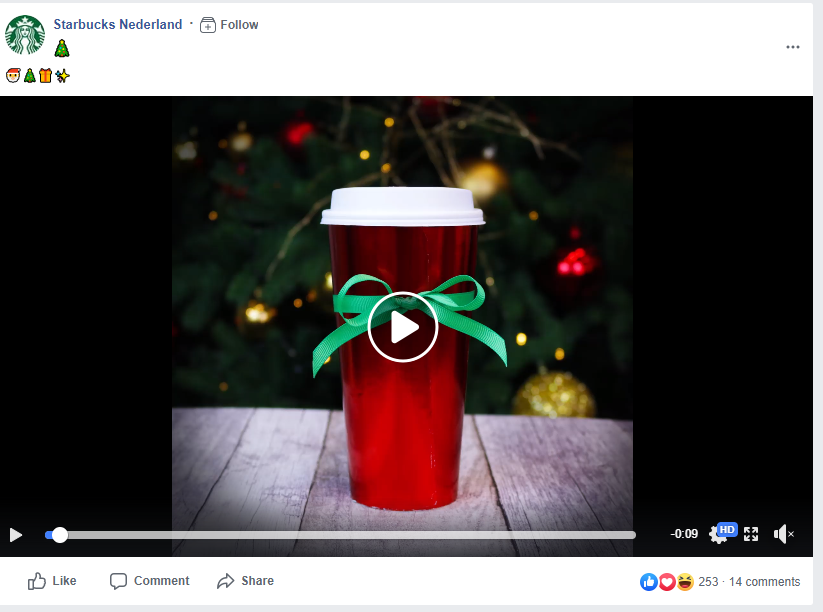Click the video progress scrubber handle
The image size is (823, 612).
[x=60, y=535]
